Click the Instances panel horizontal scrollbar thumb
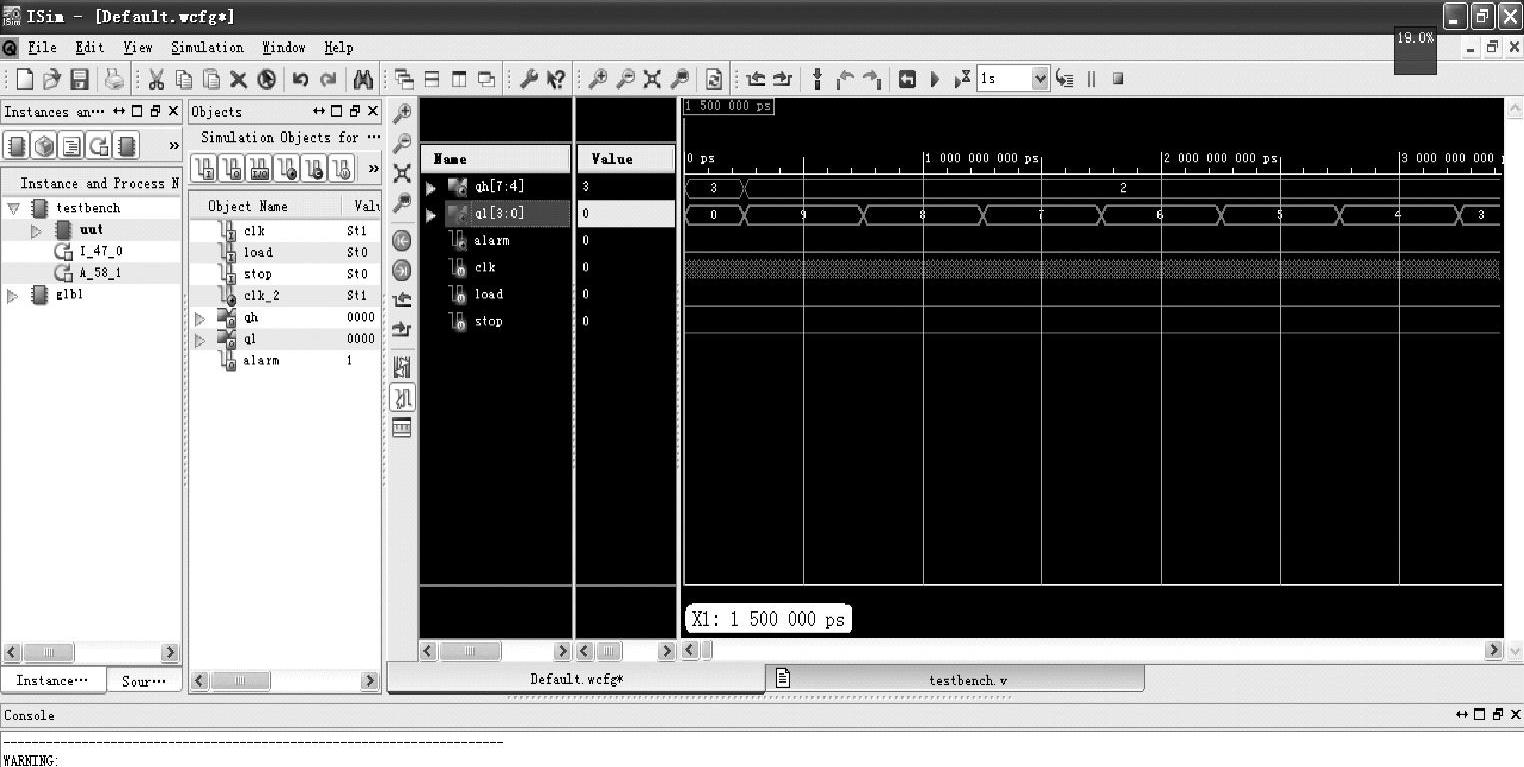1524x767 pixels. pos(49,653)
